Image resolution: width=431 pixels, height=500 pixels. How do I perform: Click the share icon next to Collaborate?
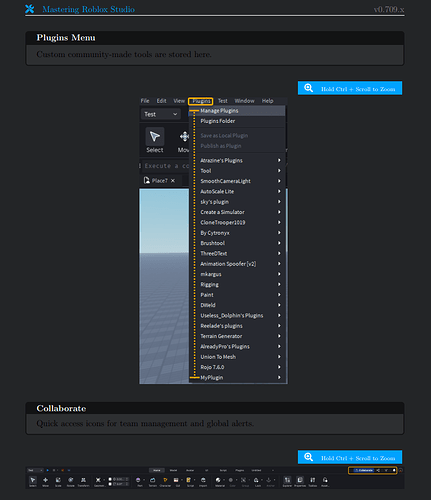coord(378,470)
